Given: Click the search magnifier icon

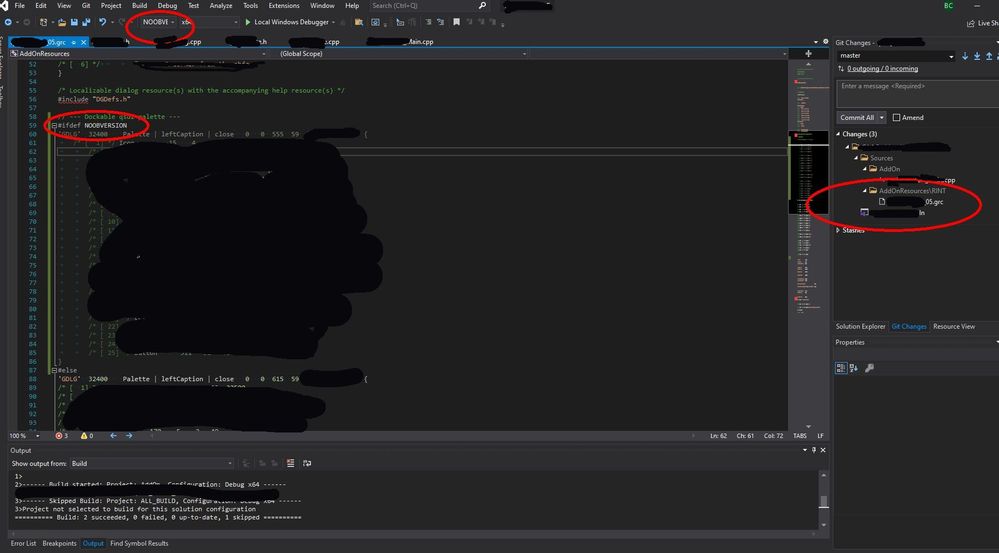Looking at the screenshot, I should click(482, 6).
